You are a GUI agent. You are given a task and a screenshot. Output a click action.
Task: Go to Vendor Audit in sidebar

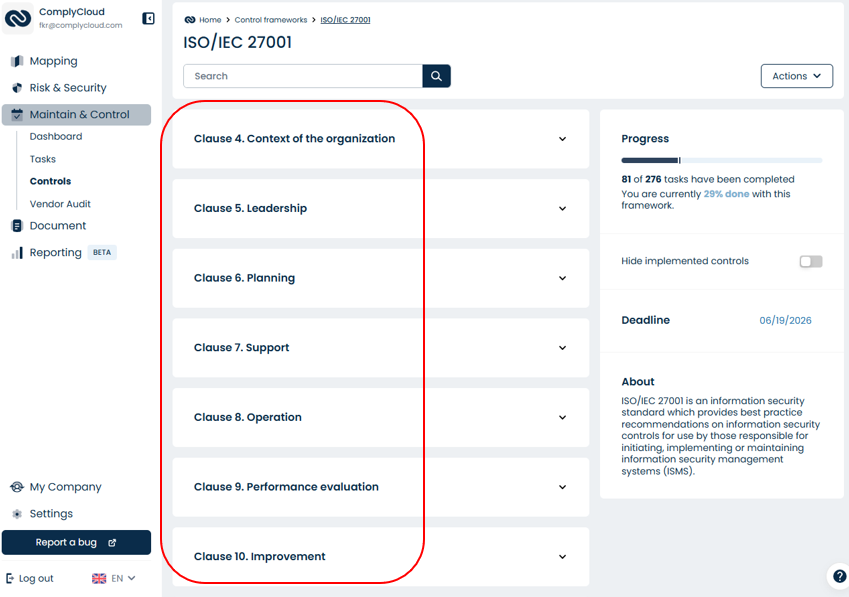click(x=60, y=204)
